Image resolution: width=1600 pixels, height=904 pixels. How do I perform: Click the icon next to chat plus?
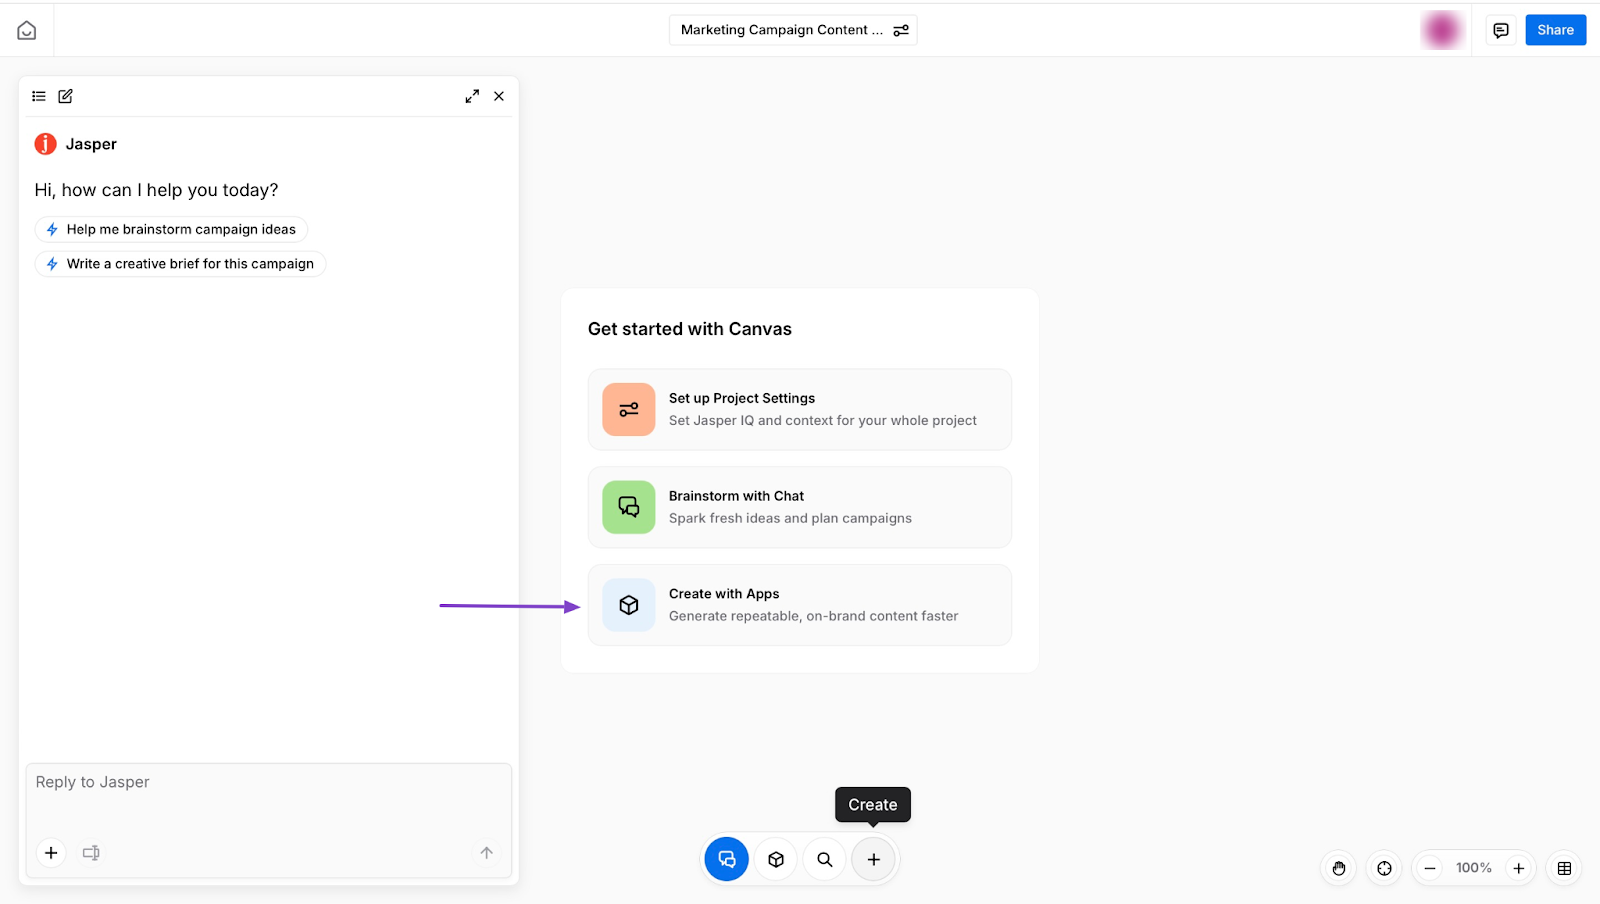click(91, 853)
